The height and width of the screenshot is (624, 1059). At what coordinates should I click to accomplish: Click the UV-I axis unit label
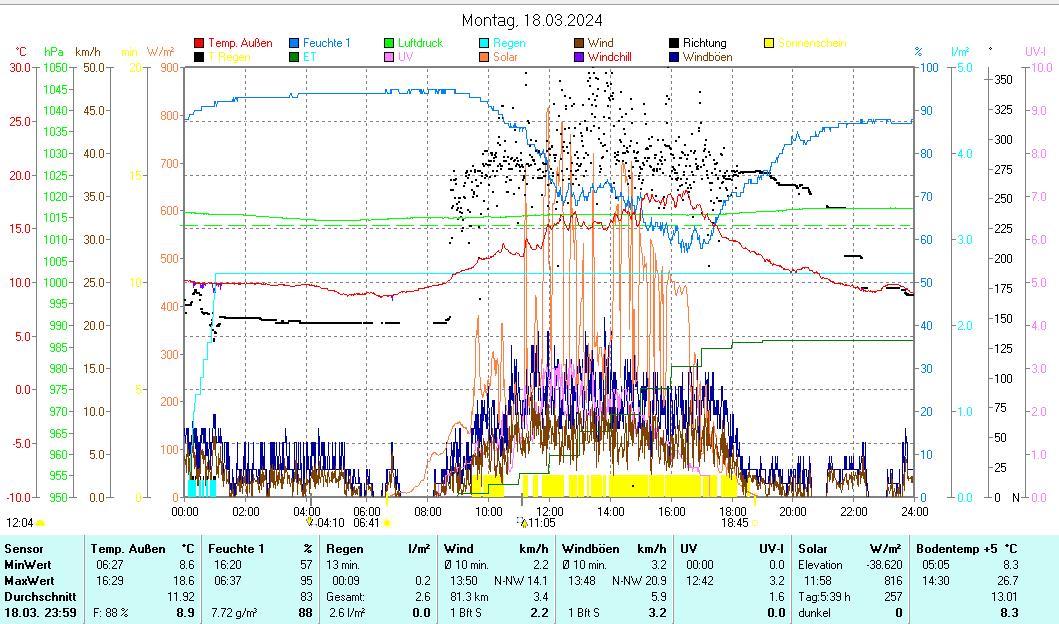(x=1035, y=52)
